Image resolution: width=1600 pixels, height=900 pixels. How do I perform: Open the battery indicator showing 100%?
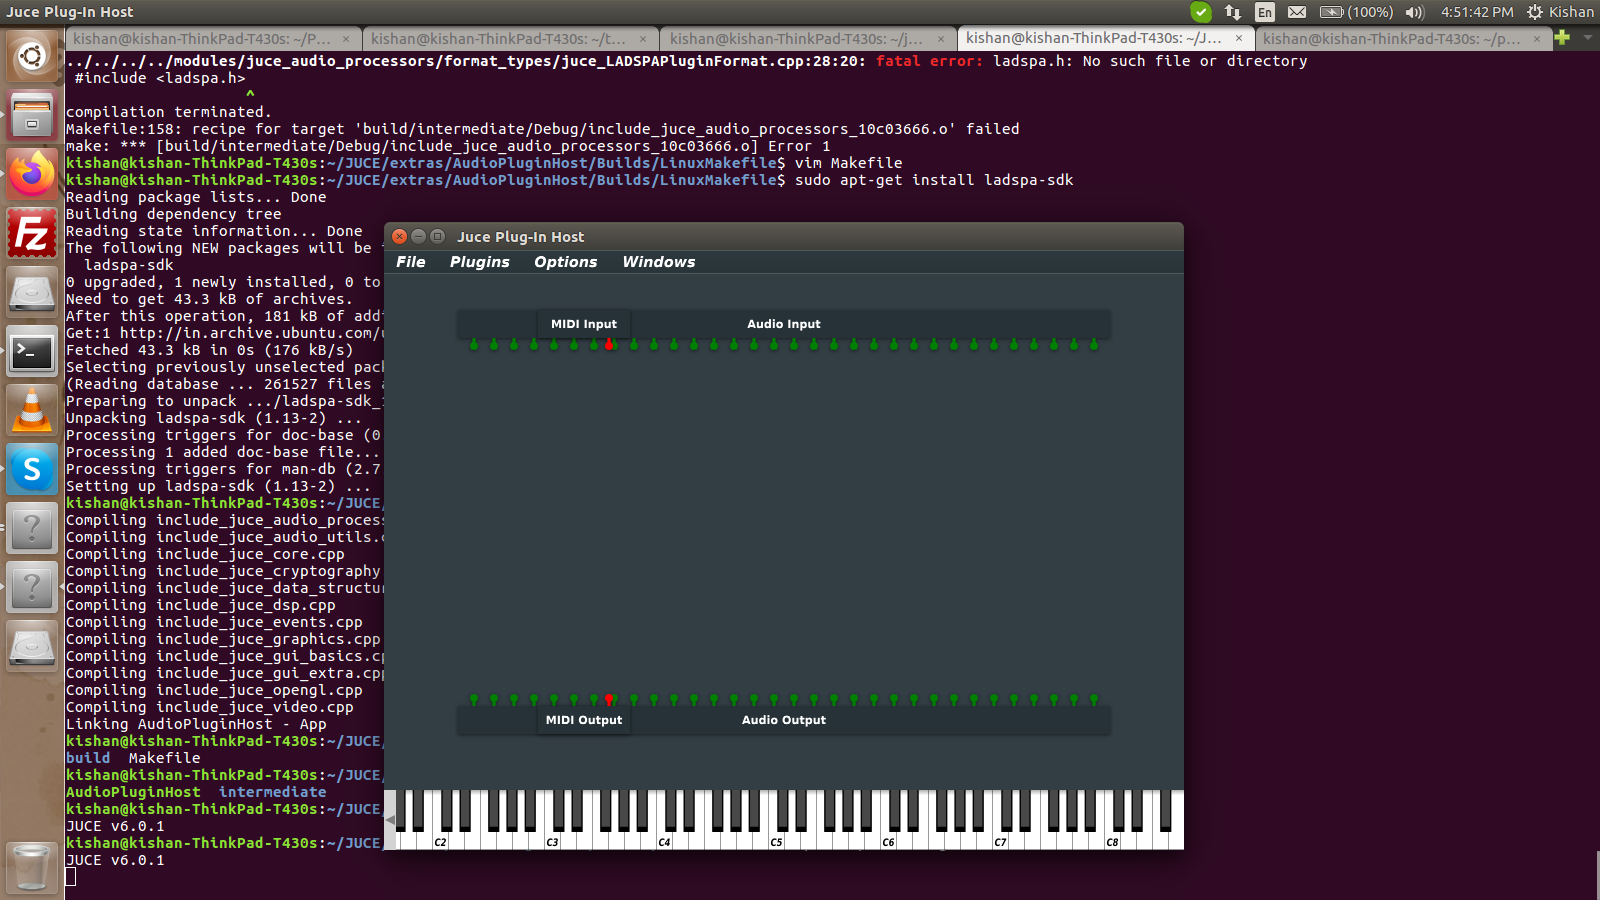pos(1356,12)
